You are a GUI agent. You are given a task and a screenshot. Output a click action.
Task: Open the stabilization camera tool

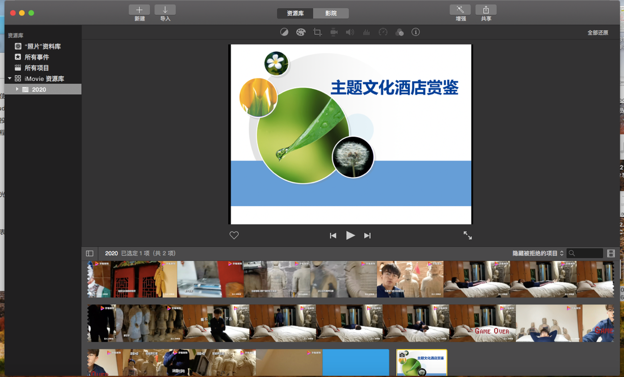pos(334,32)
